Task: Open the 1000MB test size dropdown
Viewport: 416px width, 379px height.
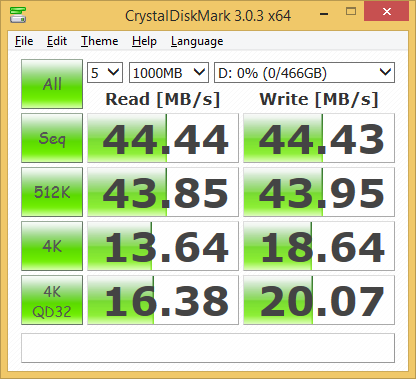Action: 169,72
